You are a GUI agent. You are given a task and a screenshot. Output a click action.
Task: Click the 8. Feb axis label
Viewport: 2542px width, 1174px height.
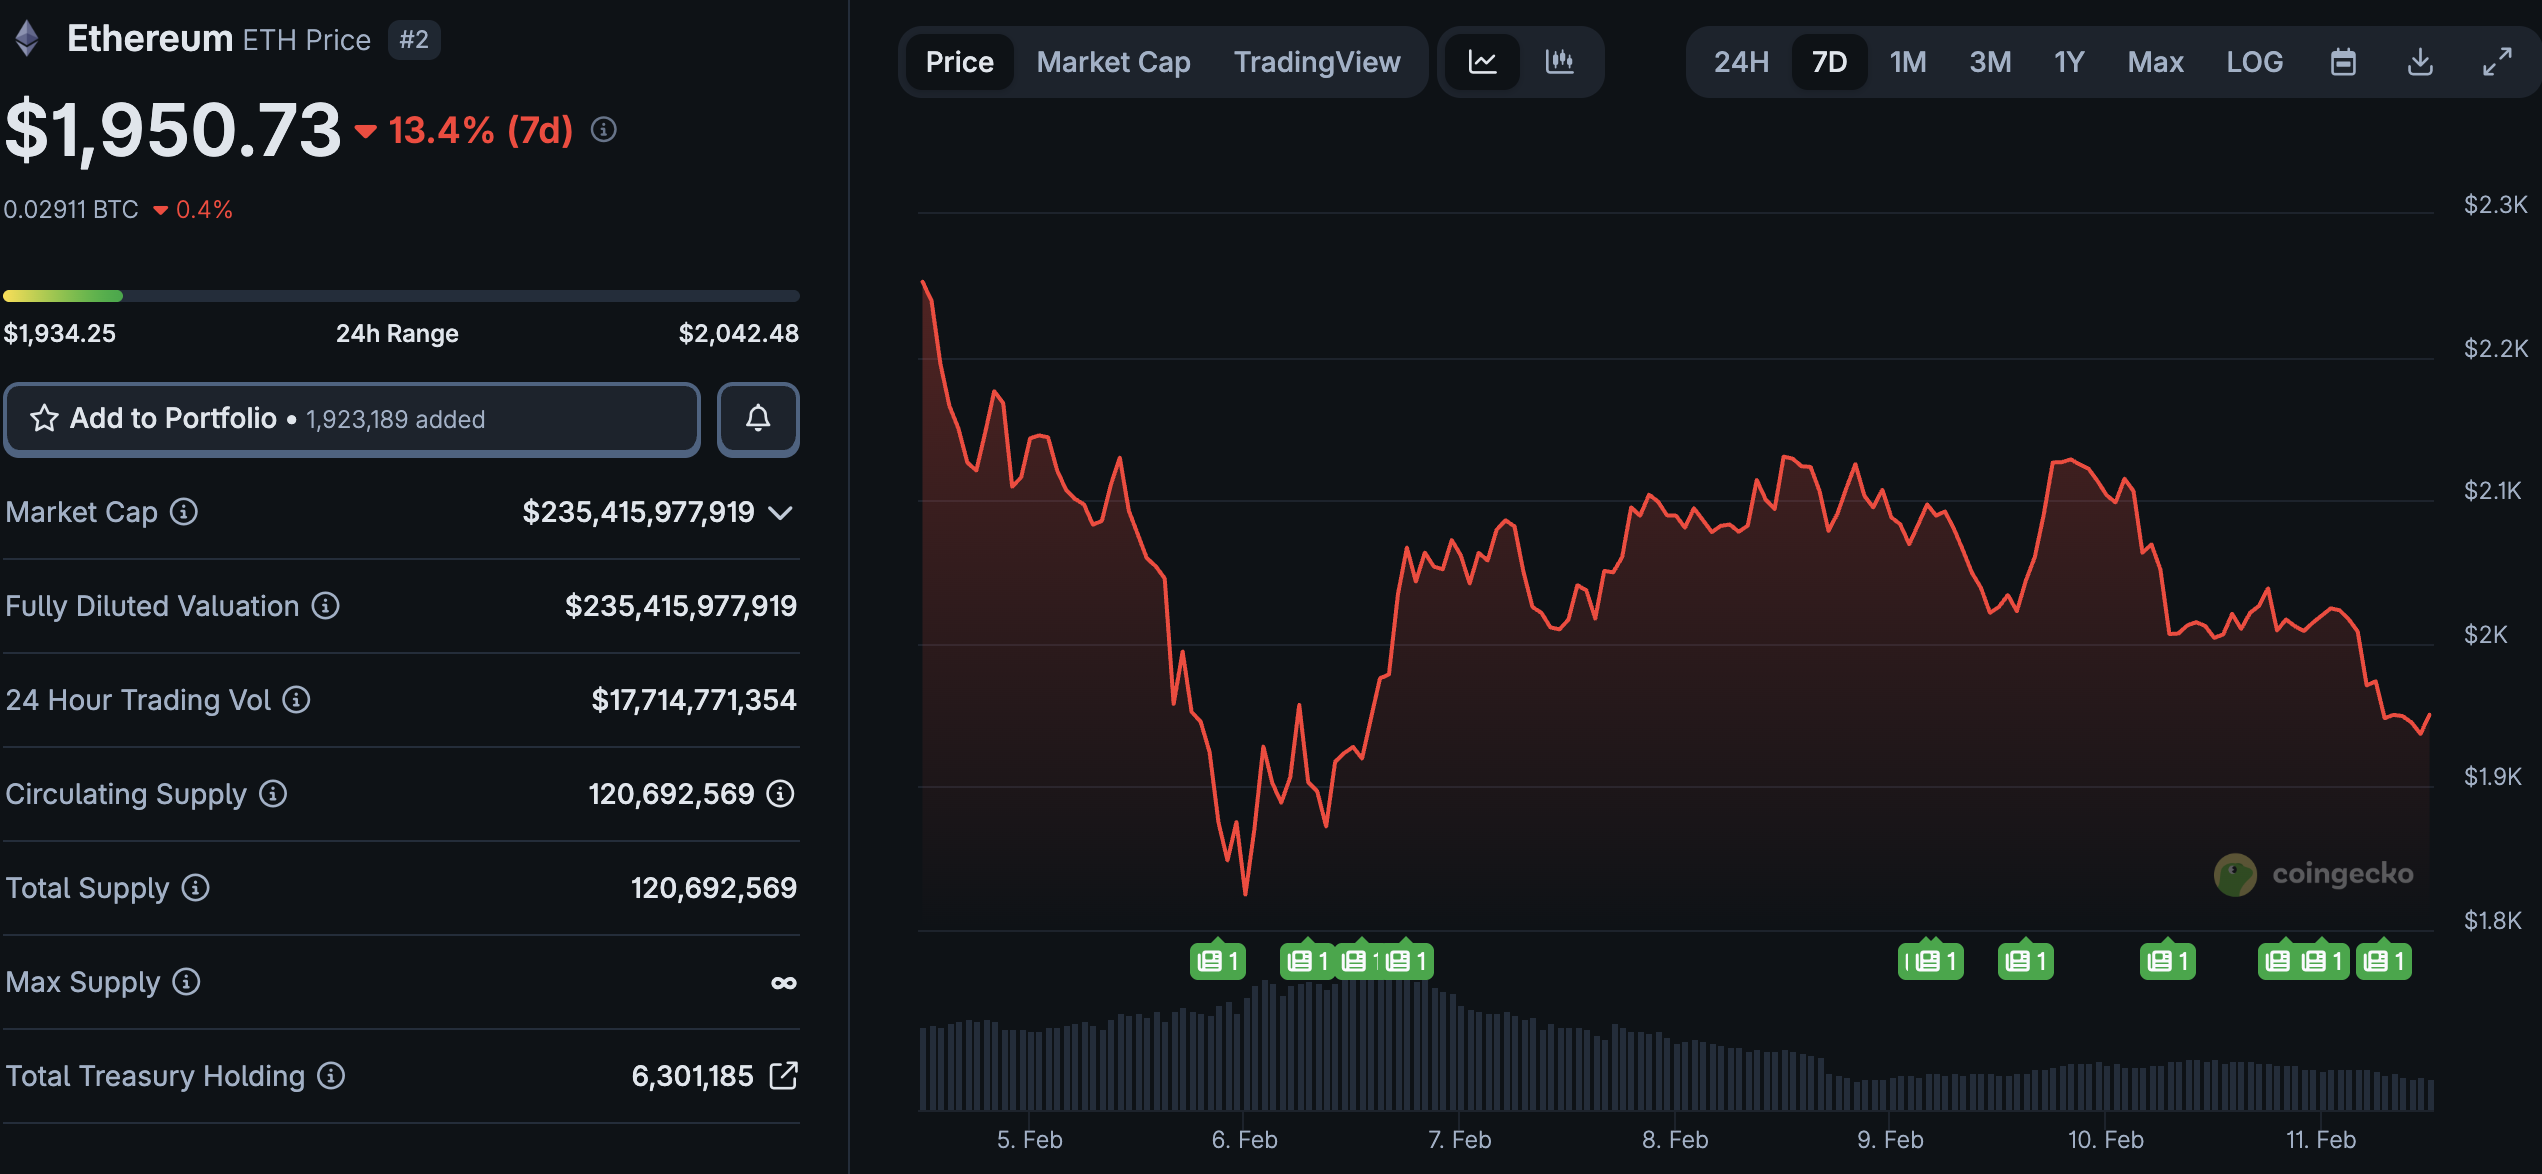pos(1675,1140)
